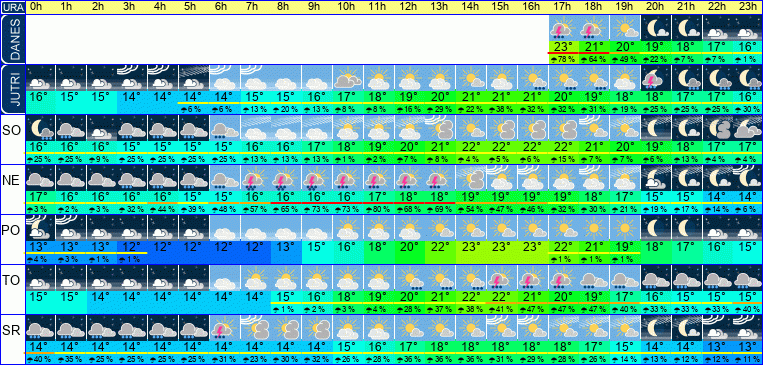The height and width of the screenshot is (365, 763).
Task: Click the 23° temperature cell at DANES 17h
Action: (x=563, y=47)
